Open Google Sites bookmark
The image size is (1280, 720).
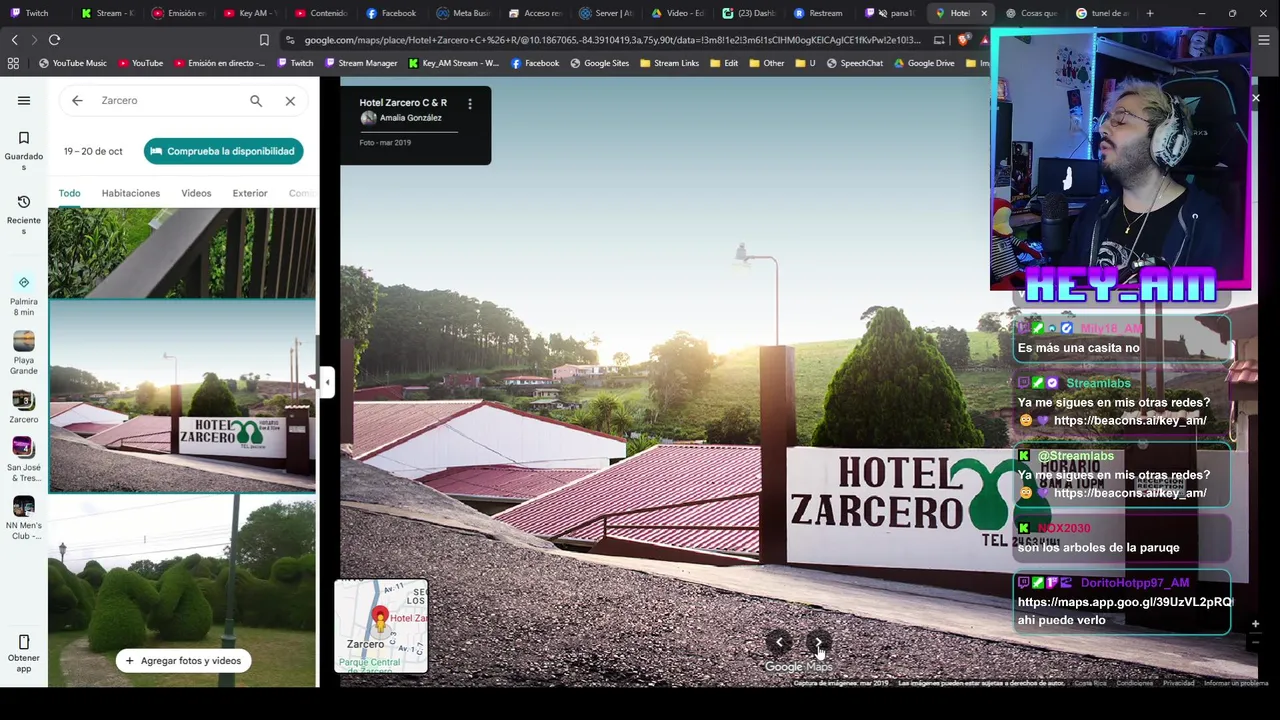600,63
